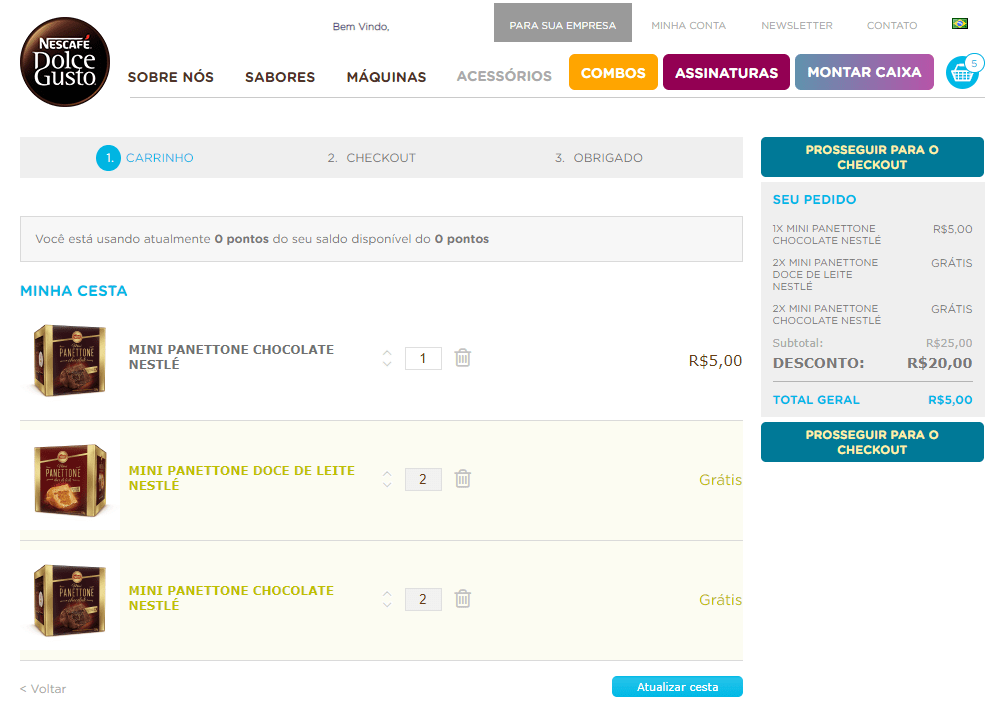Increase quantity of first Panettone Chocolate
Viewport: 1001px width, 713px height.
pos(387,352)
